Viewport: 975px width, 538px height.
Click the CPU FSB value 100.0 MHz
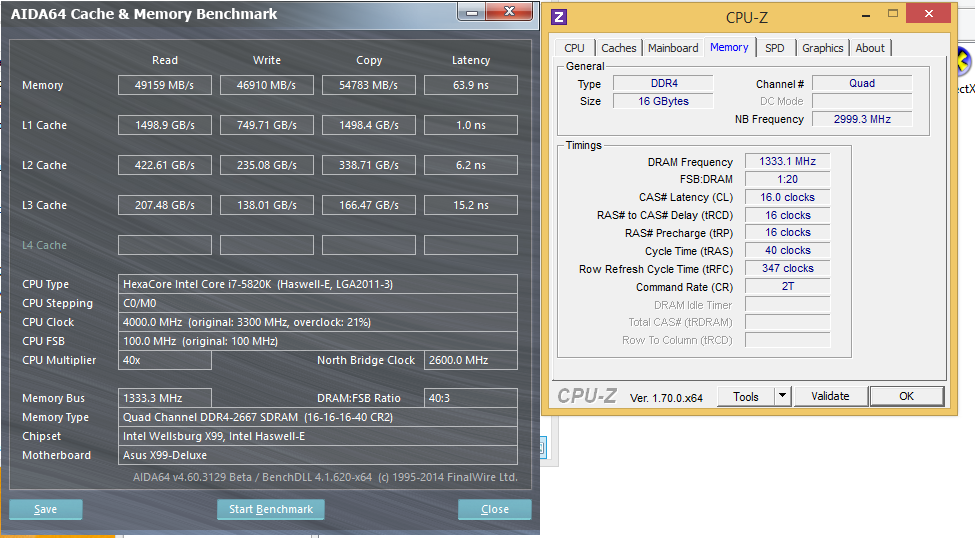(x=318, y=341)
